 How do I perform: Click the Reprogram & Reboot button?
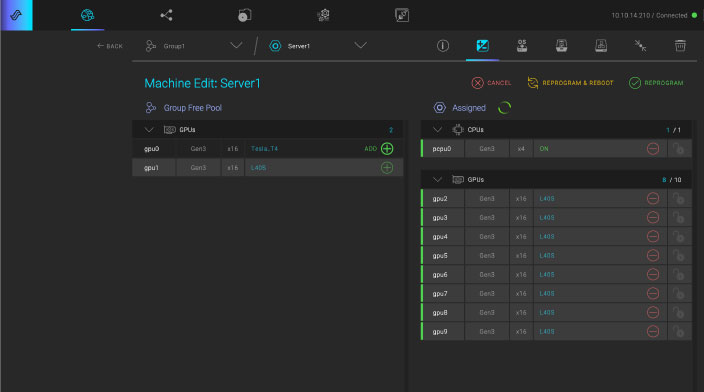(x=570, y=83)
